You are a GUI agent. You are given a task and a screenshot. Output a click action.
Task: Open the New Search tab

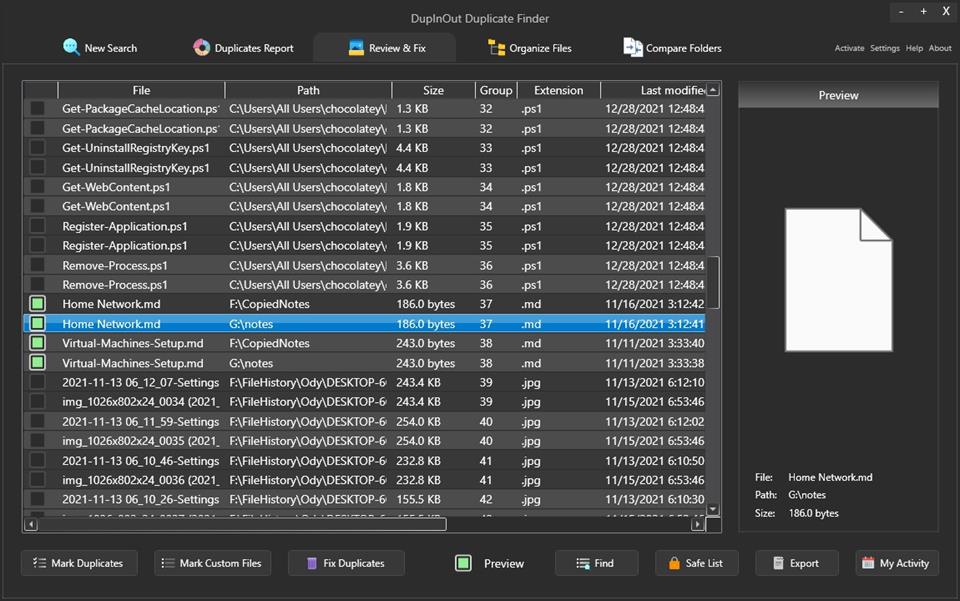point(100,48)
